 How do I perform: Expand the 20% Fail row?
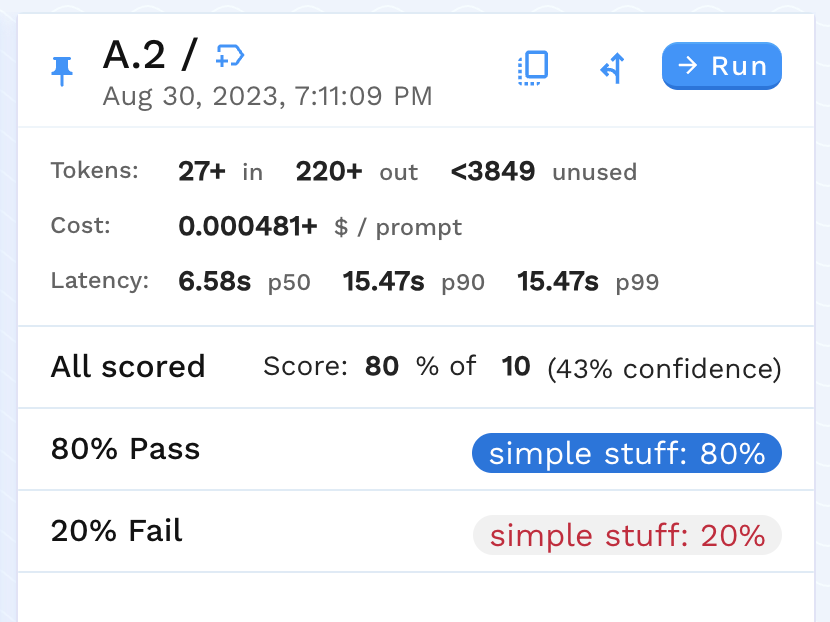click(117, 531)
